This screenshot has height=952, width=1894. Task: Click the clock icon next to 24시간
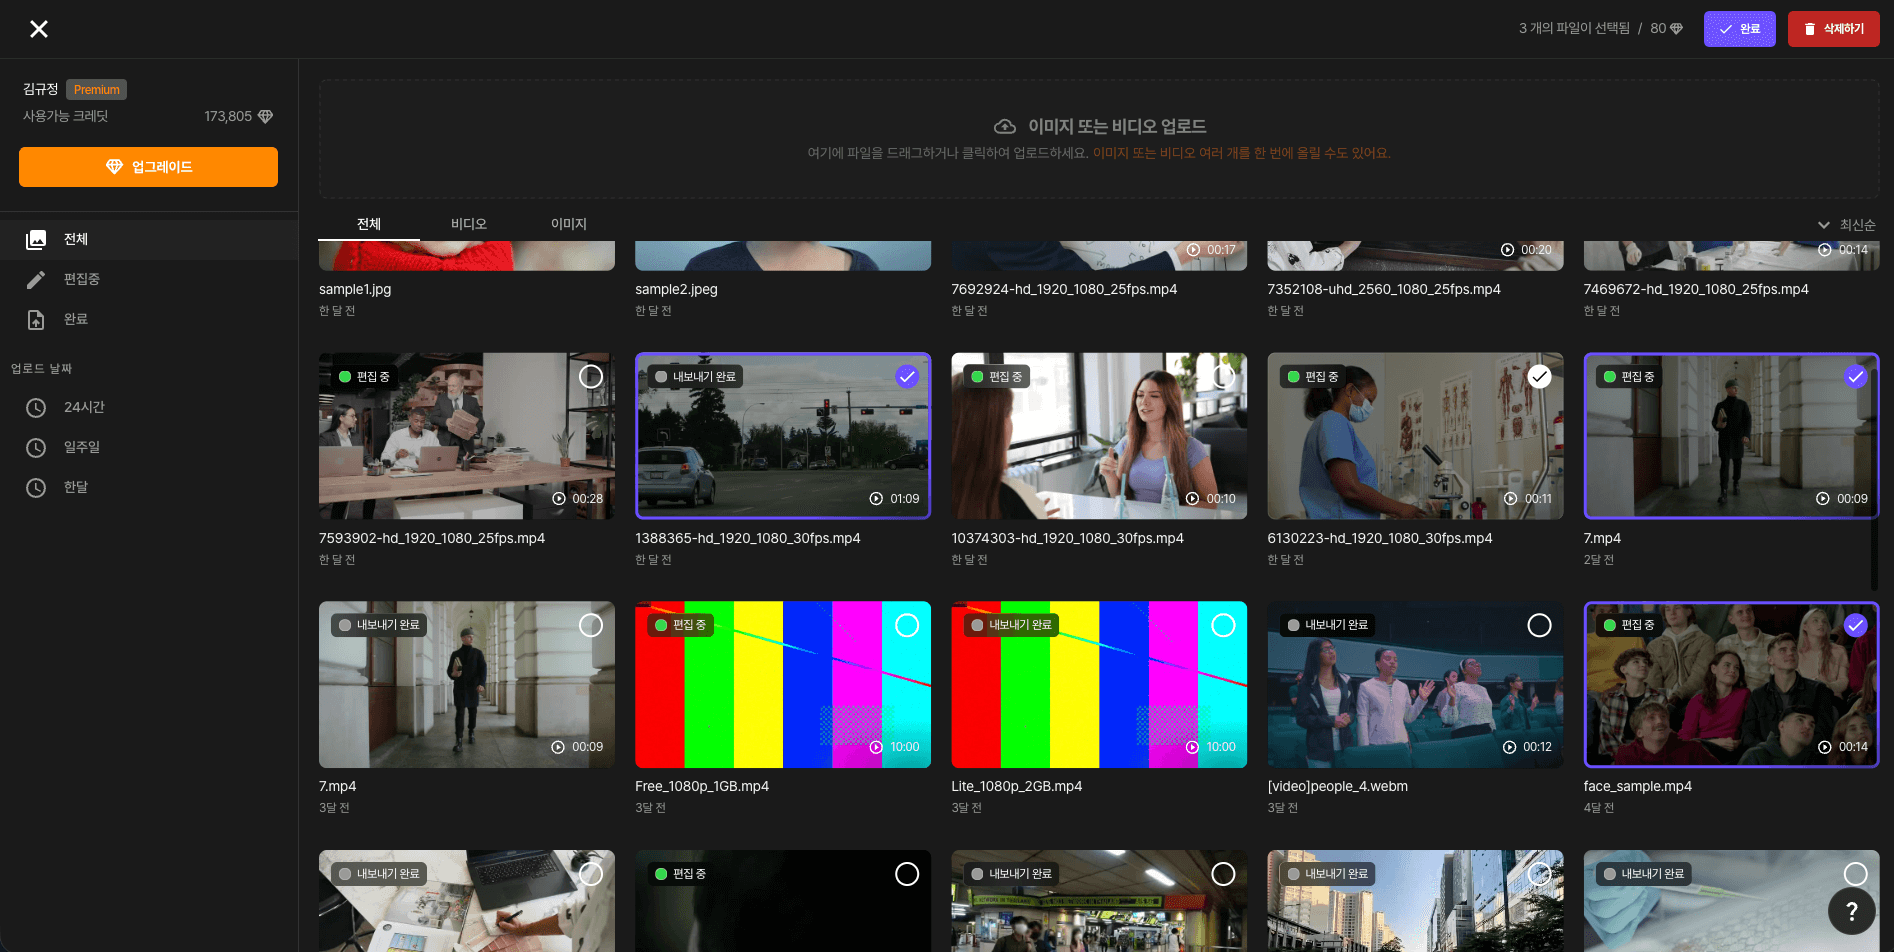click(x=36, y=408)
